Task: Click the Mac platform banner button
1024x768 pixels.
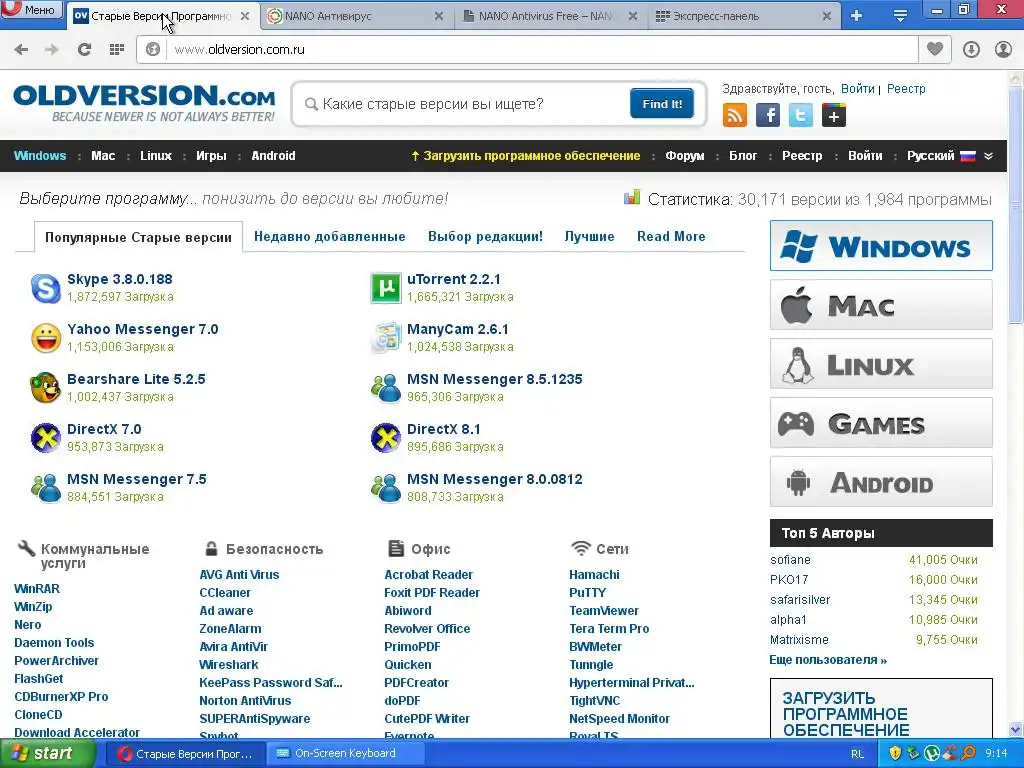Action: click(x=881, y=304)
